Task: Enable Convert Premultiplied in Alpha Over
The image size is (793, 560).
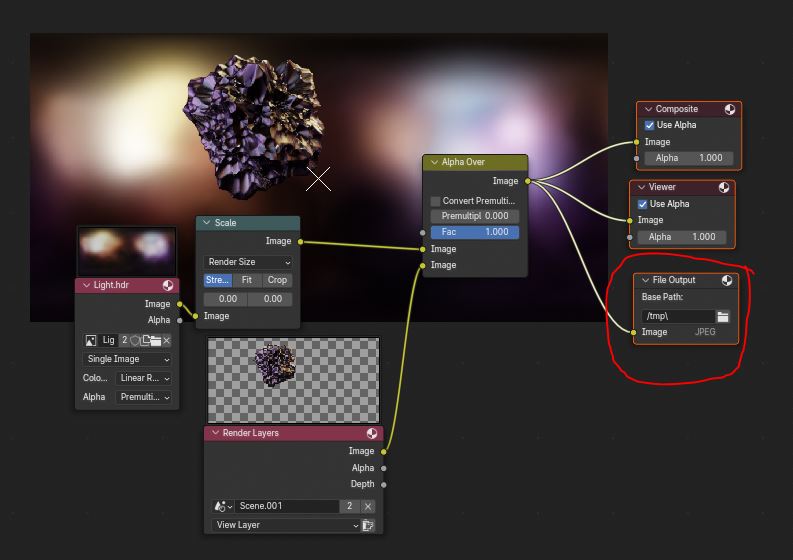Action: coord(436,201)
